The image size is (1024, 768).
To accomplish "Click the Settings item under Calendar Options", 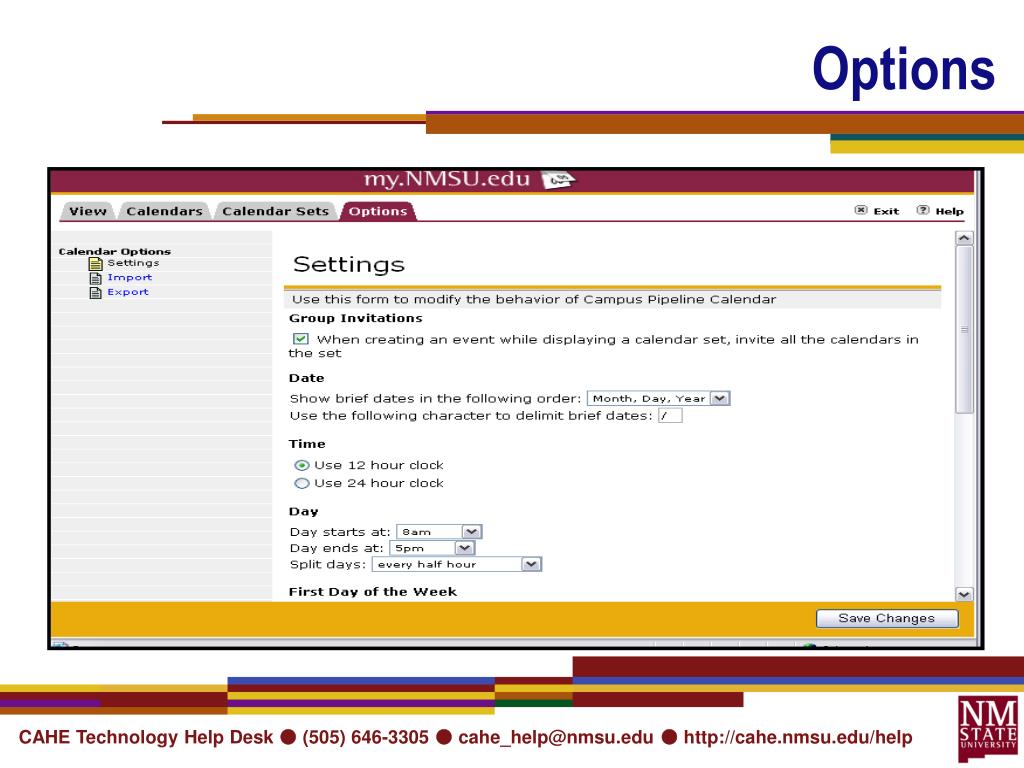I will (x=133, y=263).
